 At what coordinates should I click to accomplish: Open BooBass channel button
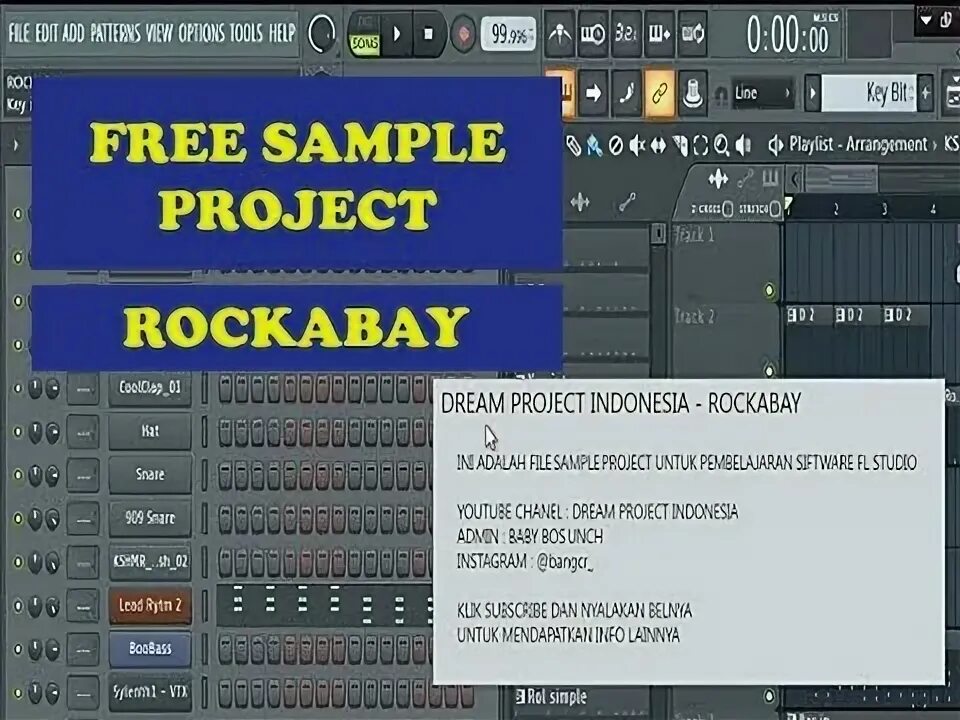tap(150, 649)
